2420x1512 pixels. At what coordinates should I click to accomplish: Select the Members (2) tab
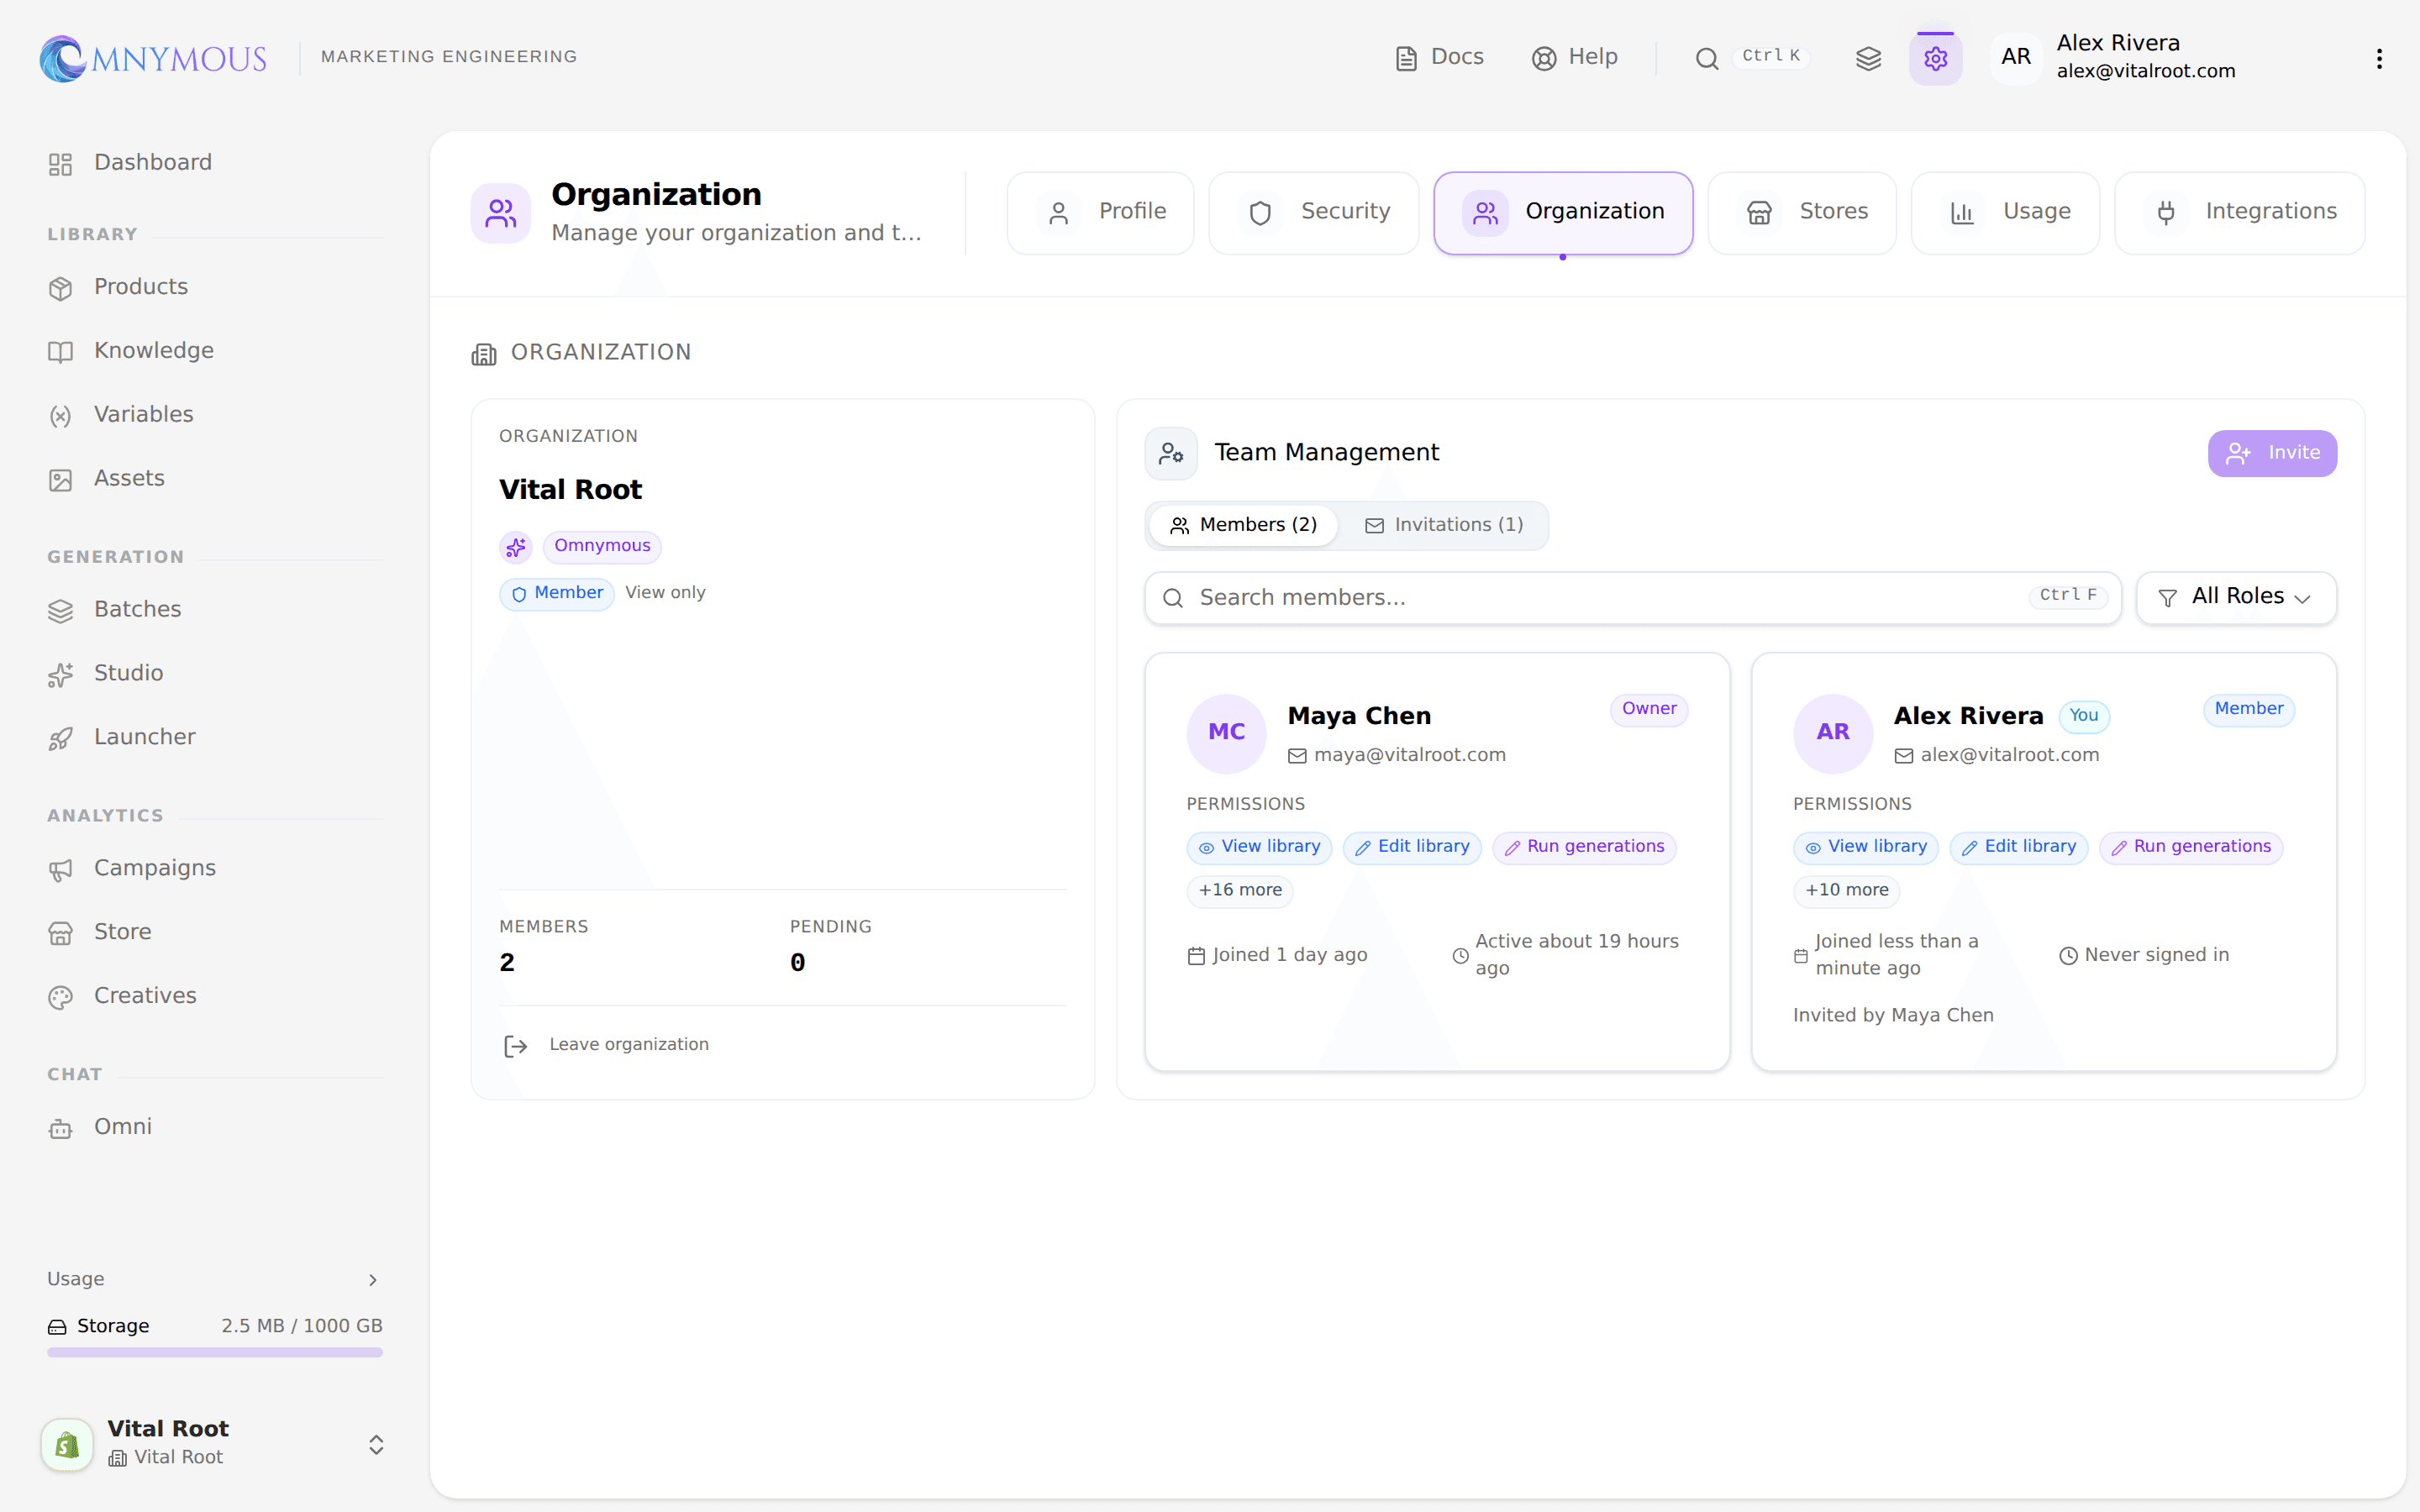pyautogui.click(x=1243, y=525)
